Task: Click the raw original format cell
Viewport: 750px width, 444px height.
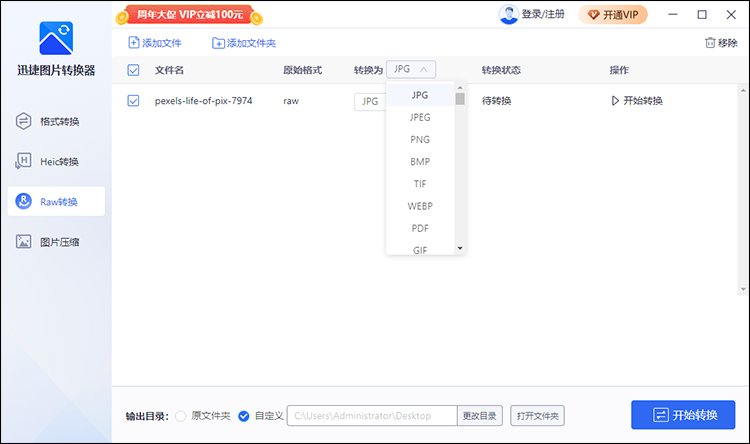Action: point(291,101)
